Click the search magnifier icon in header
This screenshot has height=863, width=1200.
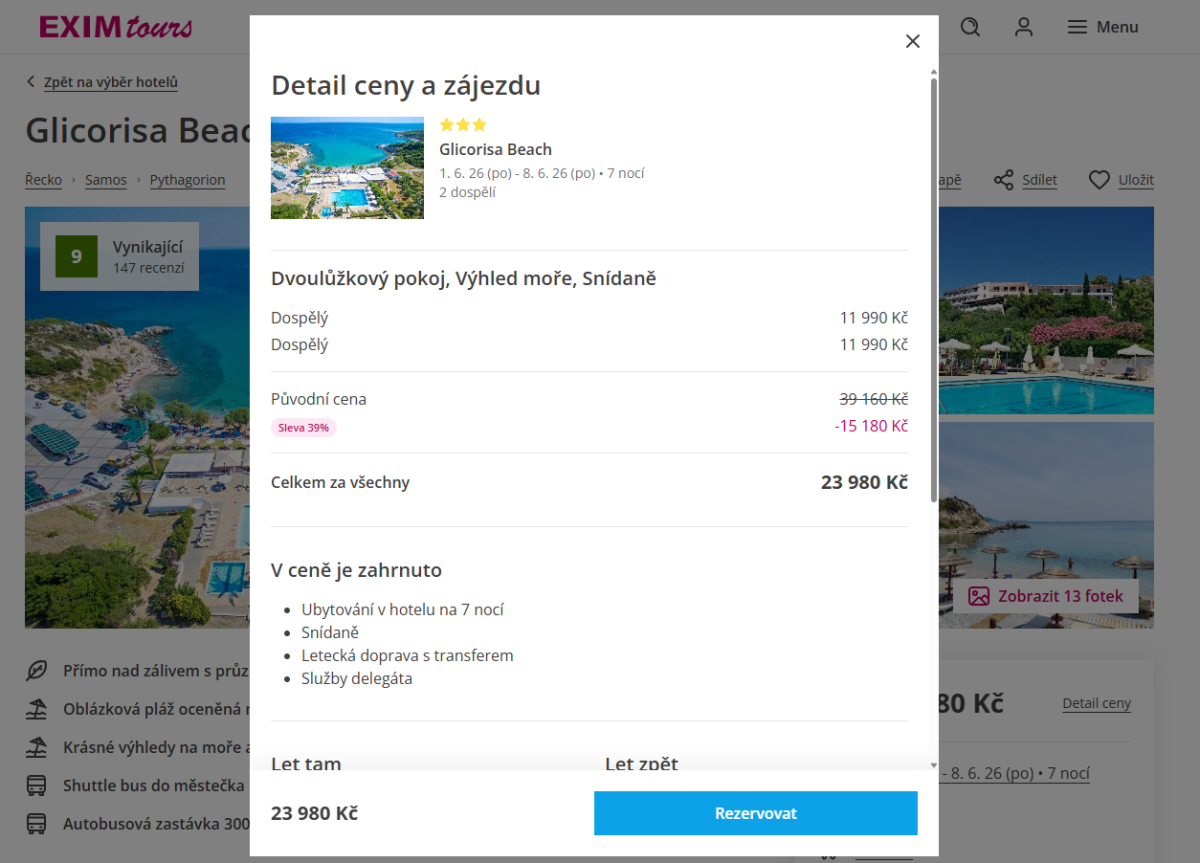point(970,27)
